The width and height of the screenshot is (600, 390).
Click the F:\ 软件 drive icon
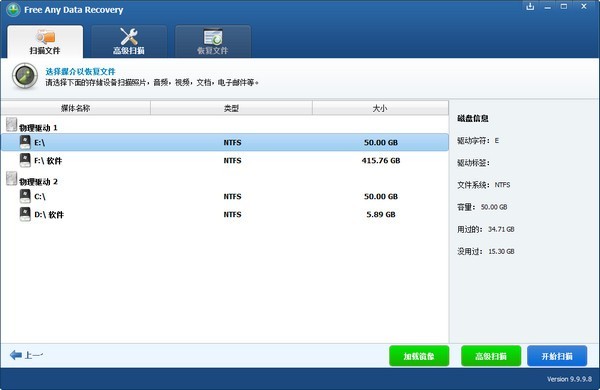point(25,160)
